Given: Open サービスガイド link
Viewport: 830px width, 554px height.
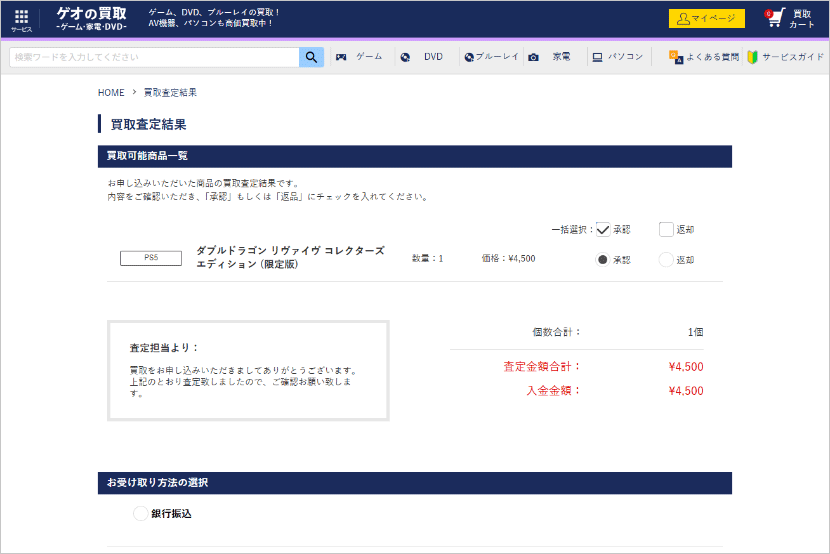Looking at the screenshot, I should [793, 57].
